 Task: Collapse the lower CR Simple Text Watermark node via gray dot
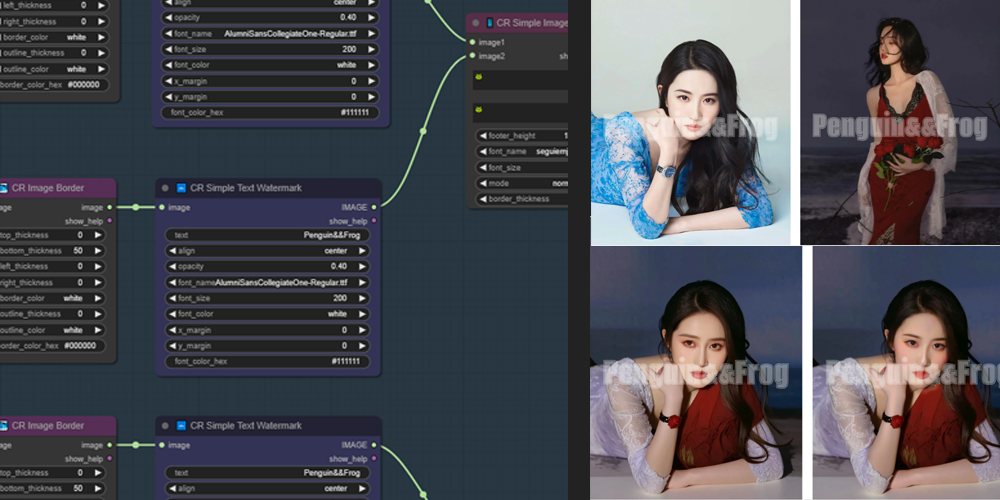[165, 425]
